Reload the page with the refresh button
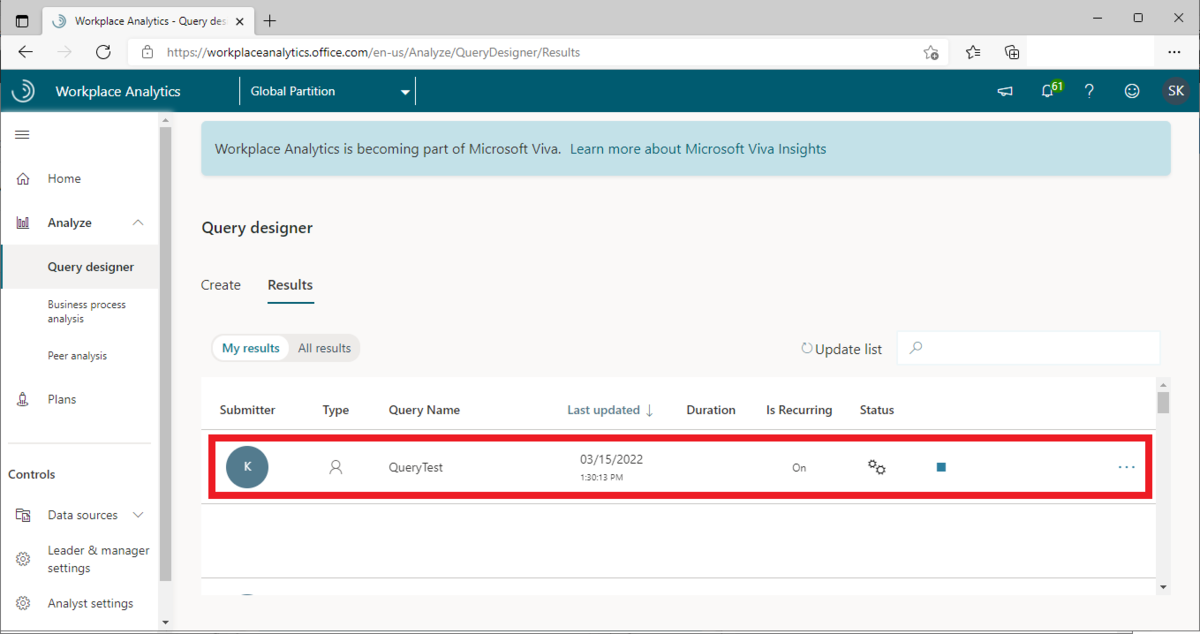Image resolution: width=1200 pixels, height=634 pixels. [103, 52]
